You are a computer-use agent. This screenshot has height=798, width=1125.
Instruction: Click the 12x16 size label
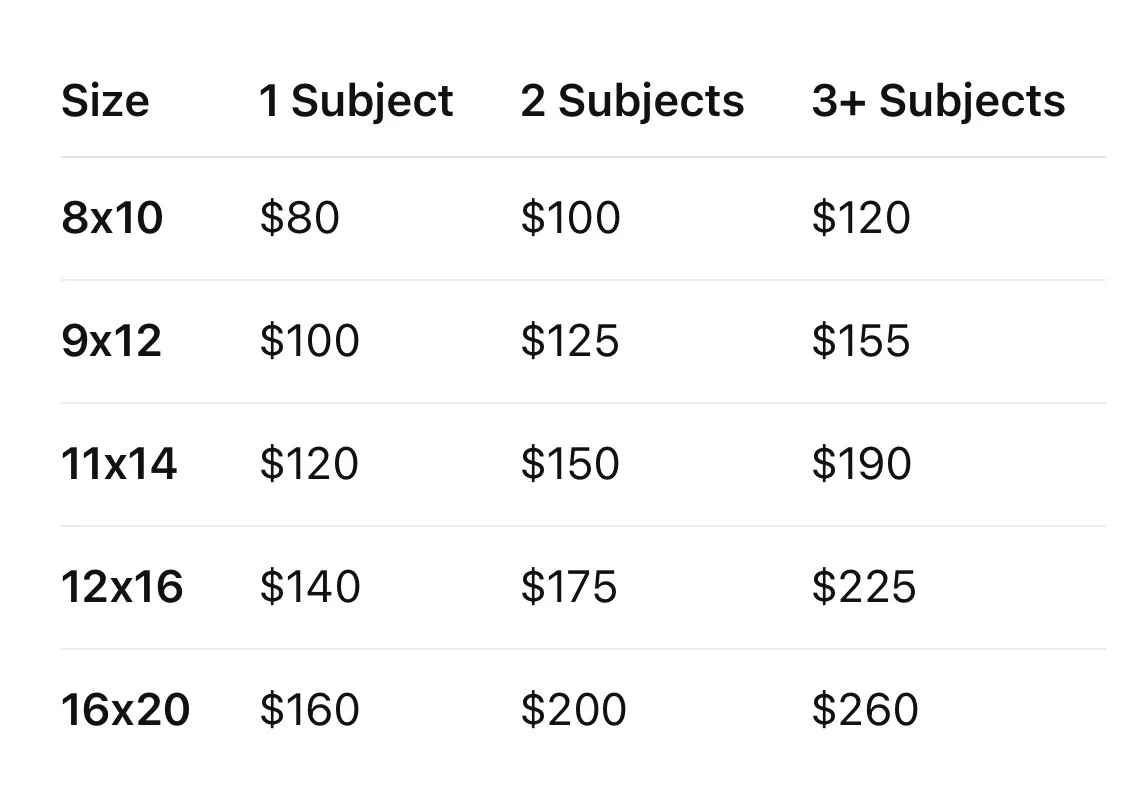click(123, 587)
